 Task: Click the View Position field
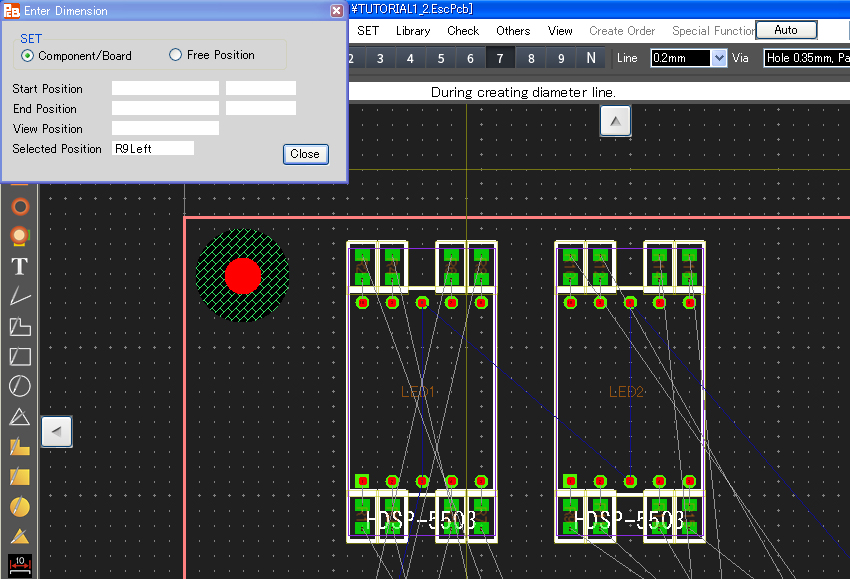(x=165, y=128)
